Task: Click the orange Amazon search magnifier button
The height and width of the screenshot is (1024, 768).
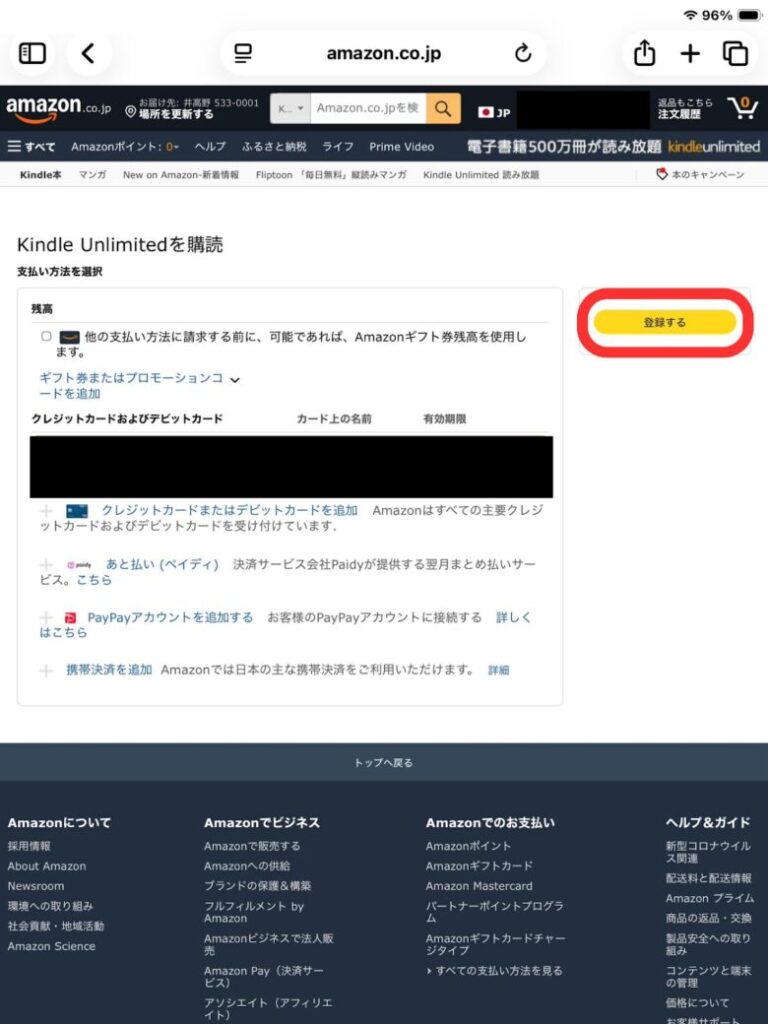Action: (x=443, y=108)
